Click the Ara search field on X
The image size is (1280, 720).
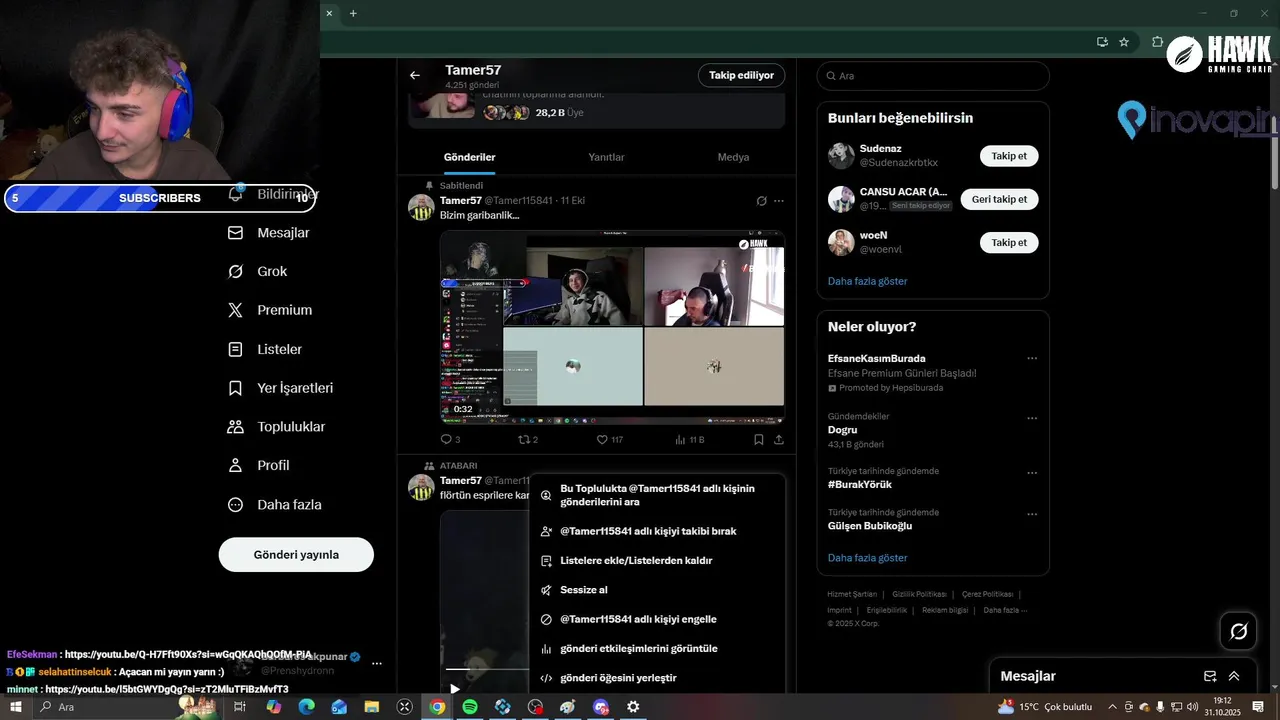click(933, 76)
